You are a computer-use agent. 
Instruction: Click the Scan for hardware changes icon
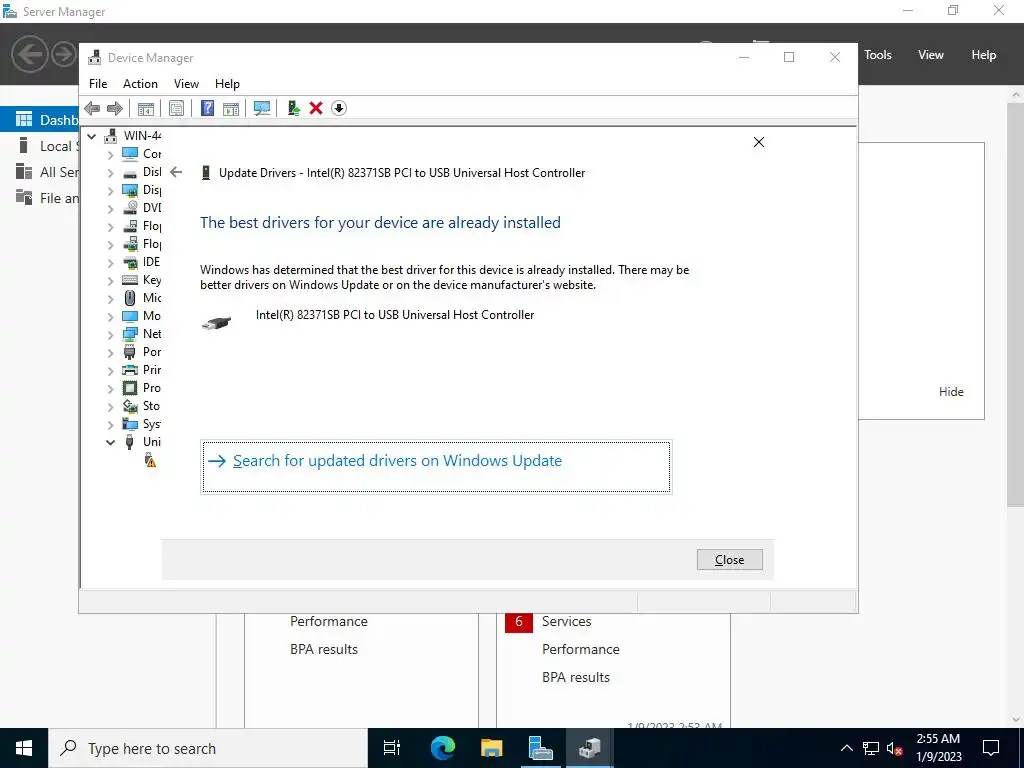262,108
